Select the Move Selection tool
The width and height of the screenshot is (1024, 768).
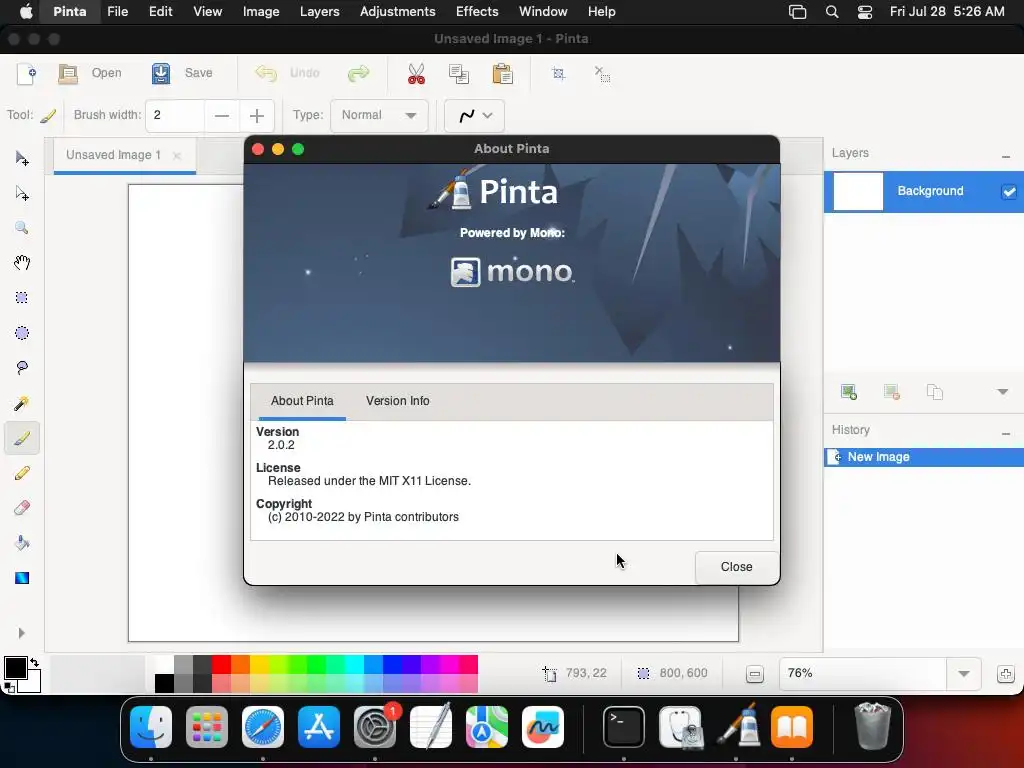[x=22, y=193]
